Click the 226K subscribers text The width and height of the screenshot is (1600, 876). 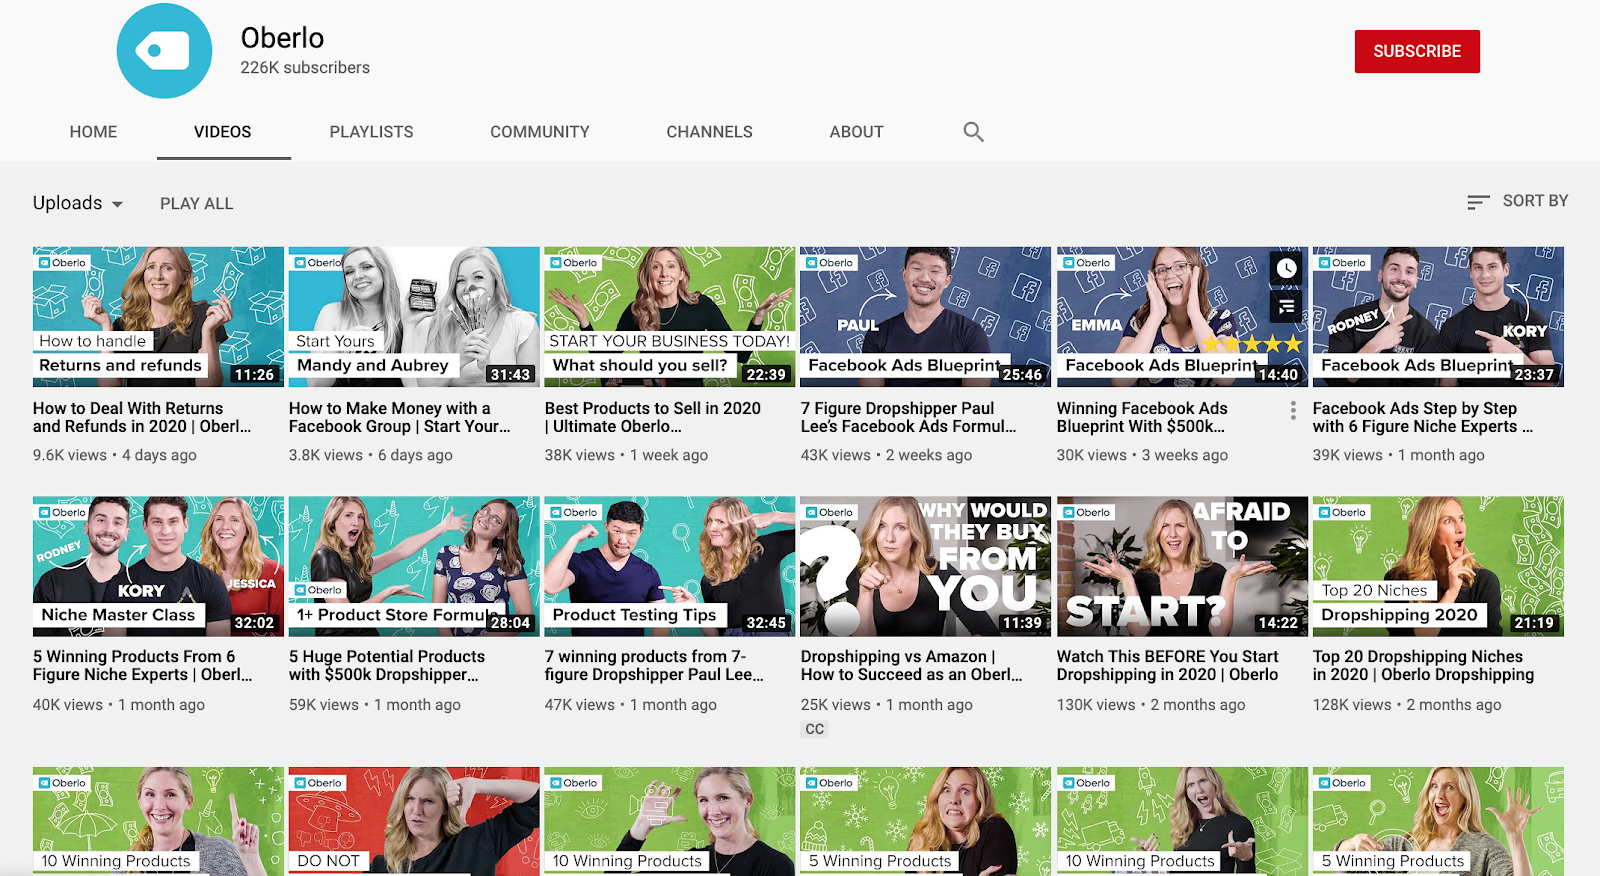[x=305, y=68]
